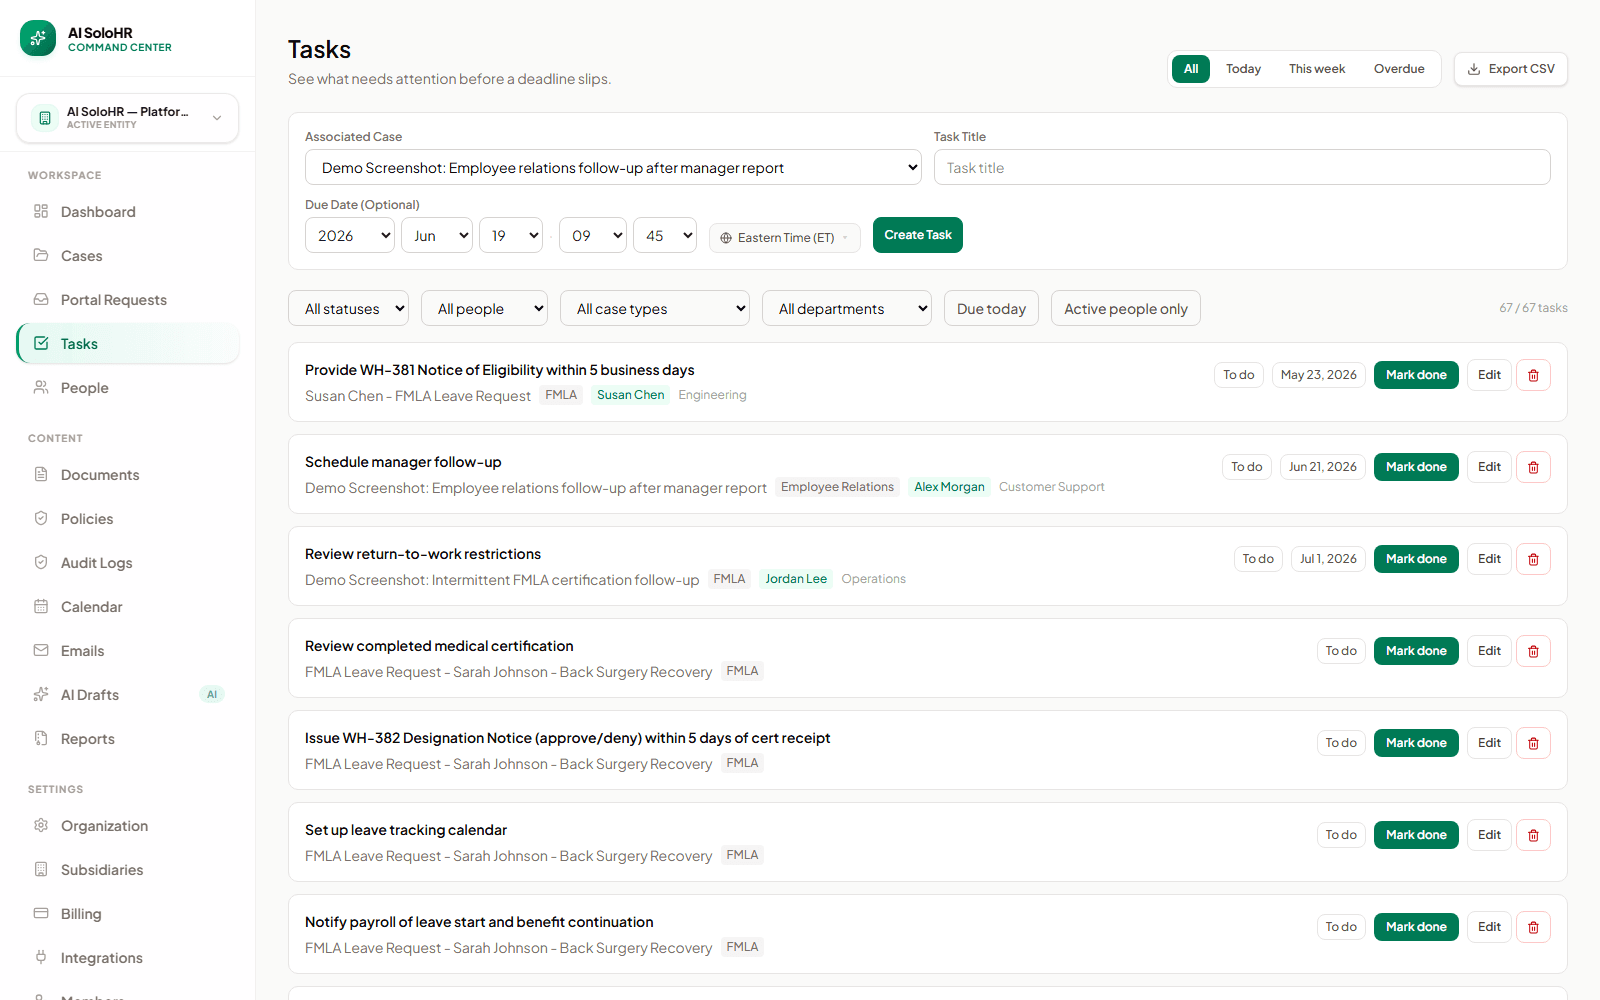The image size is (1600, 1000).
Task: Click Create Task button
Action: pyautogui.click(x=918, y=235)
